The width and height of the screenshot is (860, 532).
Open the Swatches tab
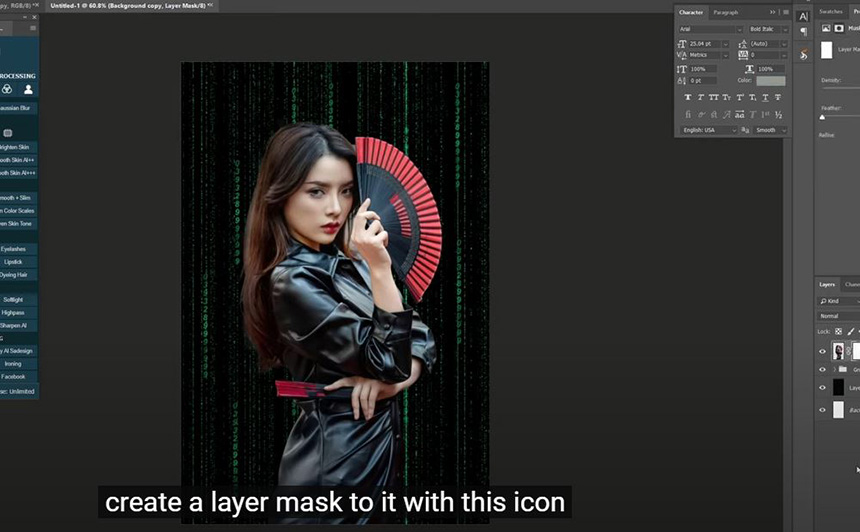830,12
